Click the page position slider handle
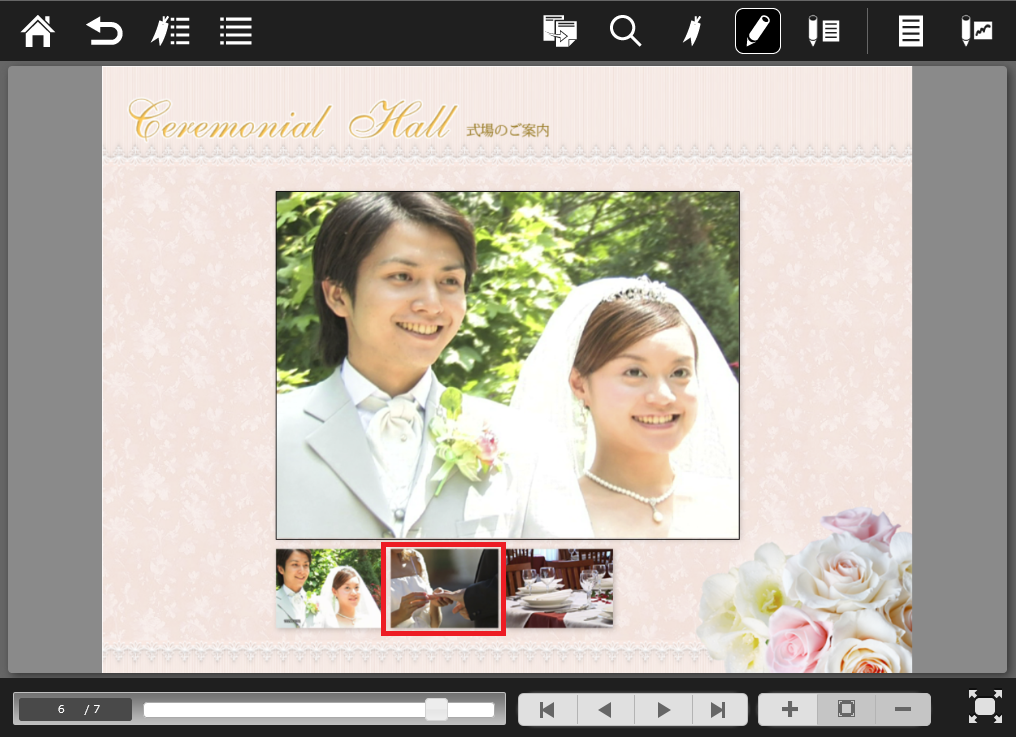Screen dimensions: 1016x737 pyautogui.click(x=436, y=710)
